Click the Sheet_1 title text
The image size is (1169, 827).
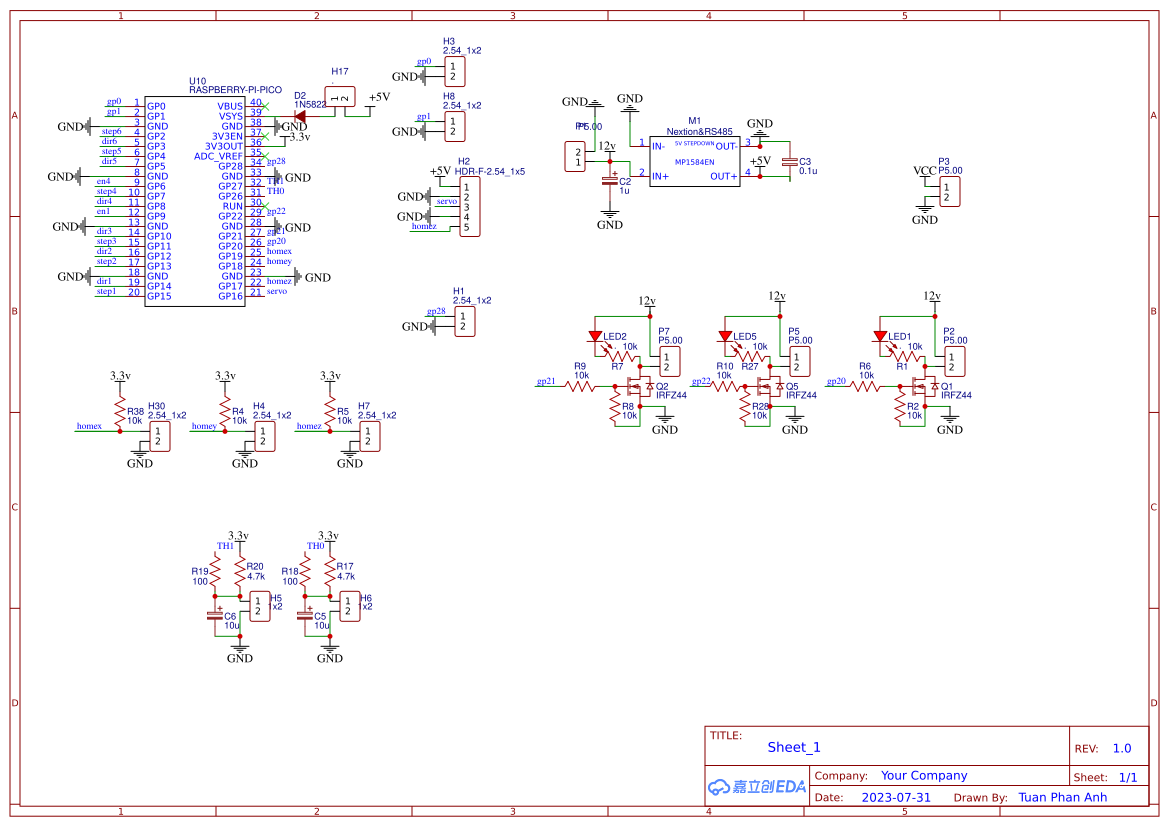[792, 747]
